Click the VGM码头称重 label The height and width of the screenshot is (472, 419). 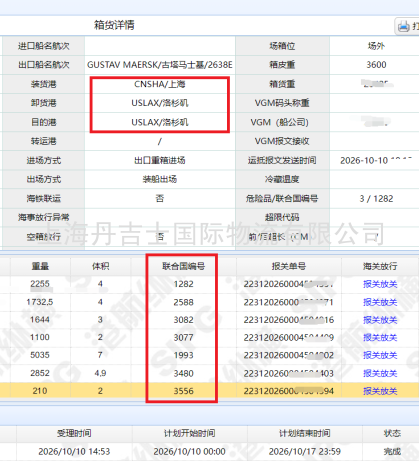(x=282, y=103)
